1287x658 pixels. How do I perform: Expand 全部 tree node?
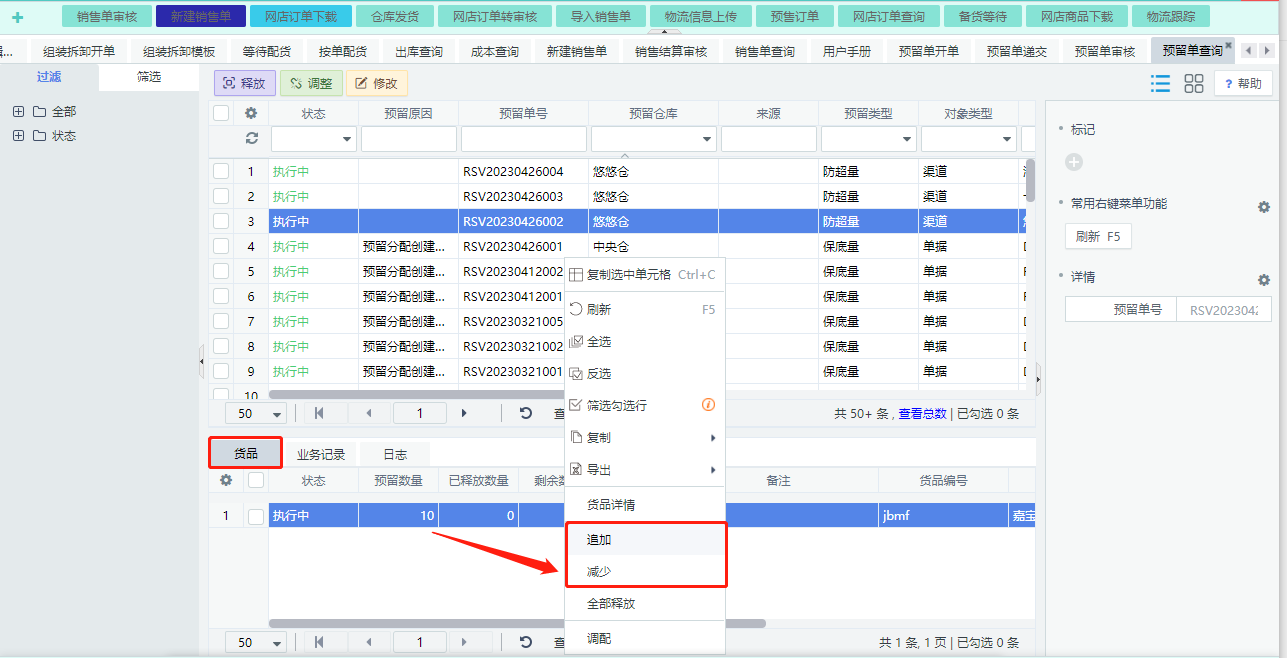18,111
